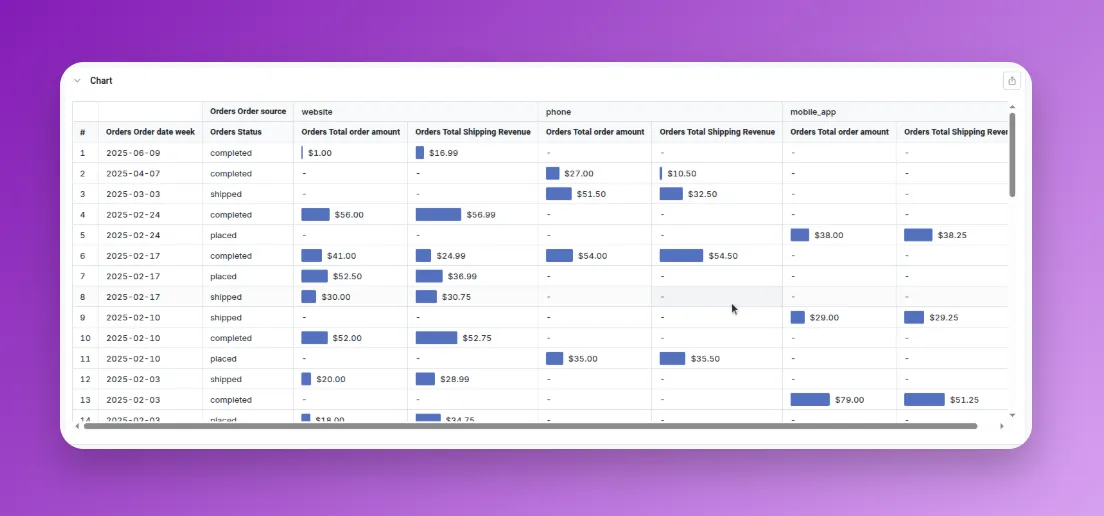This screenshot has height=516, width=1104.
Task: Click the vertical scrollbar up arrow
Action: (1012, 107)
